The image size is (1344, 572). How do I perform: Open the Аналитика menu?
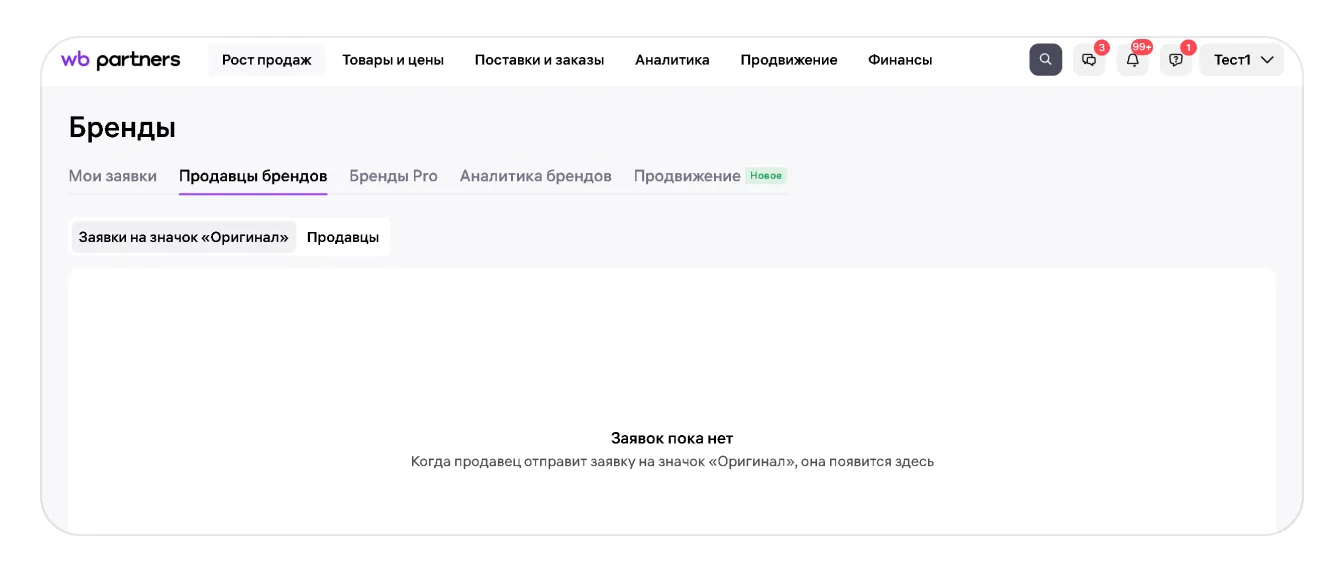click(672, 60)
